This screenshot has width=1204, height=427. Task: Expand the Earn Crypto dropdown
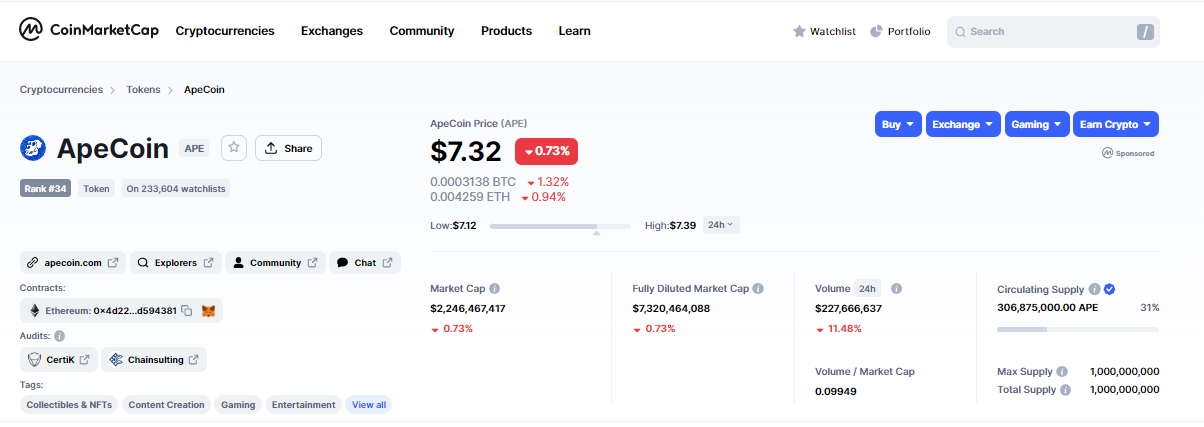1115,124
